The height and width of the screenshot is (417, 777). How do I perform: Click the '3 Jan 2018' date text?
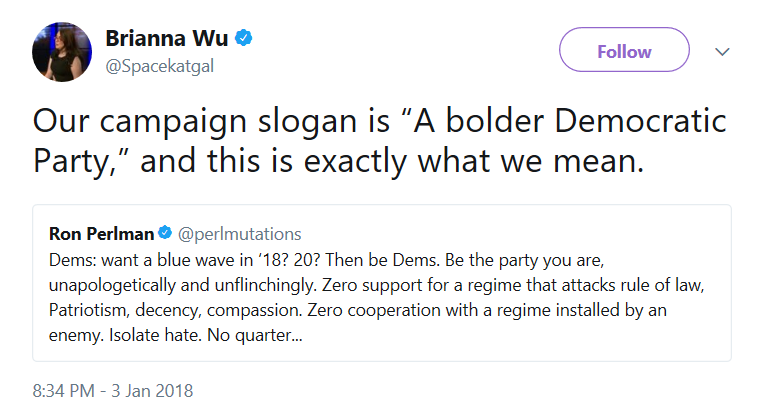[152, 391]
